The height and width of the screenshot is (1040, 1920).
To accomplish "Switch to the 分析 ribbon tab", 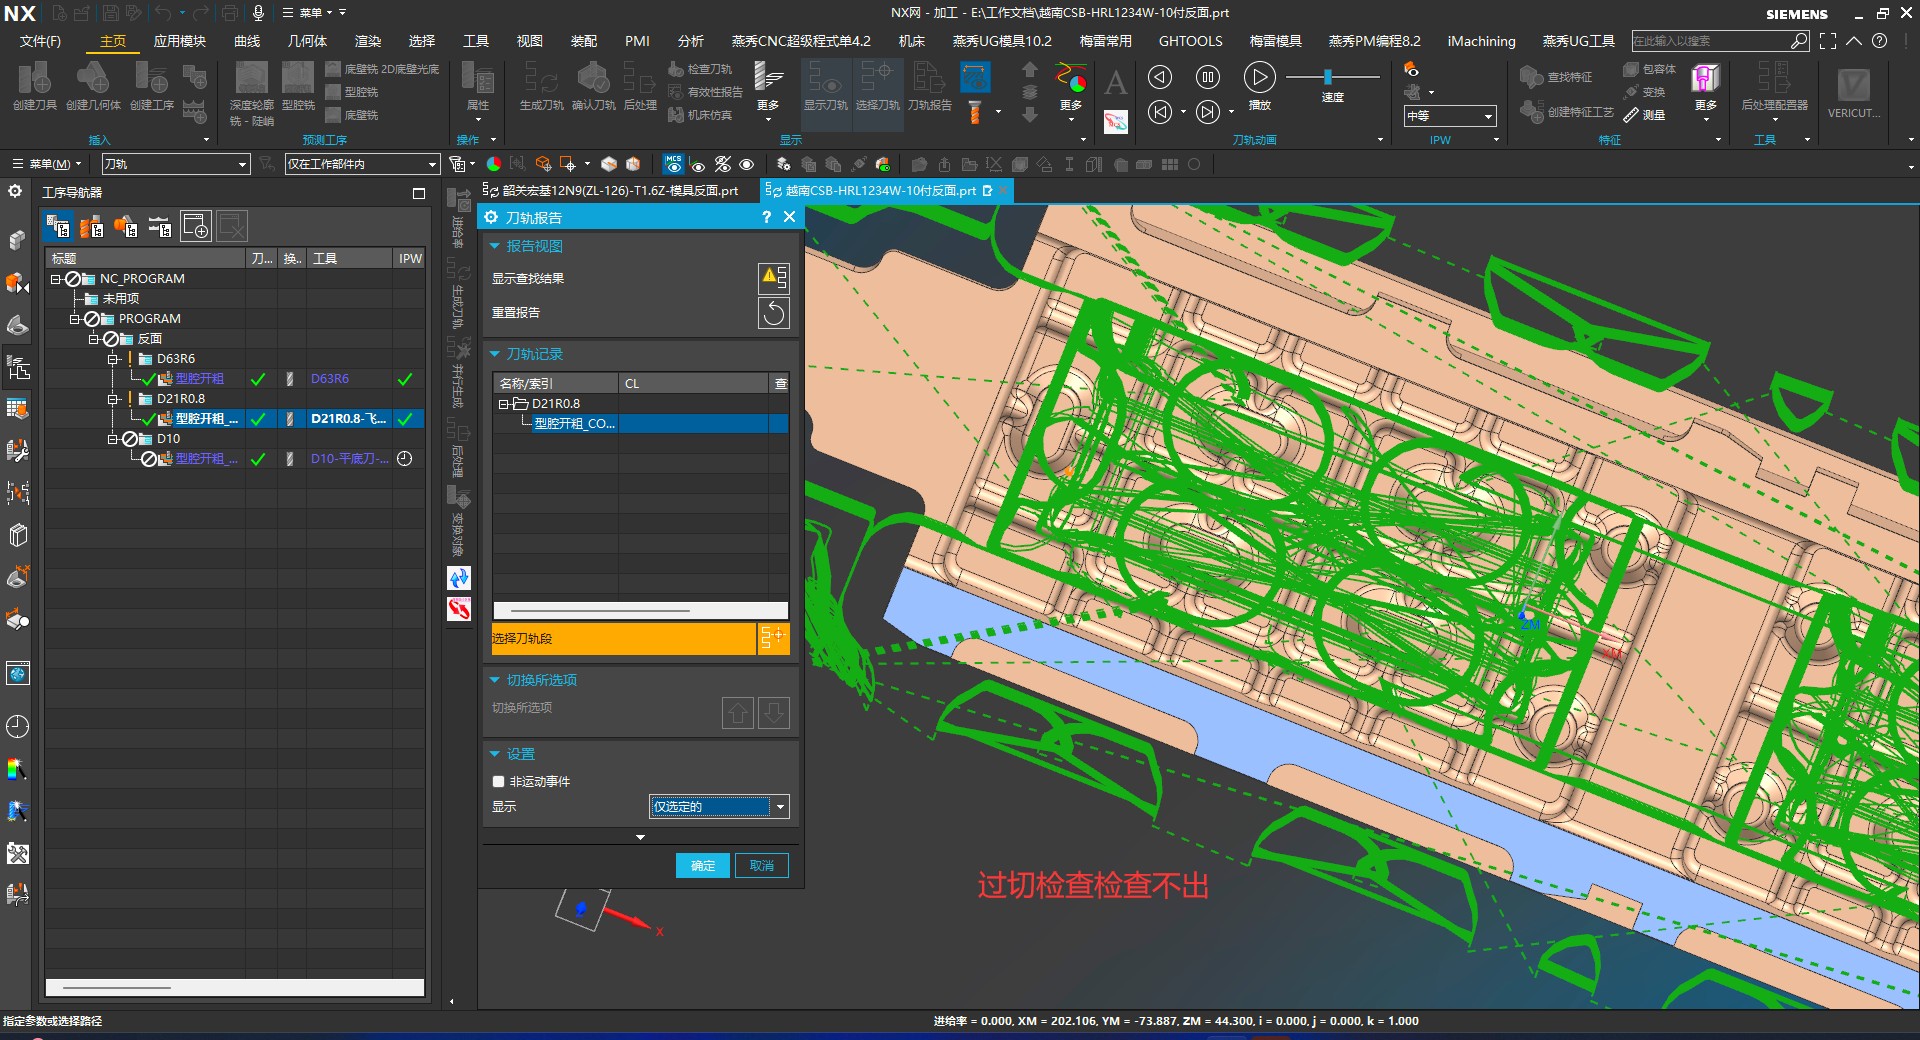I will [690, 41].
